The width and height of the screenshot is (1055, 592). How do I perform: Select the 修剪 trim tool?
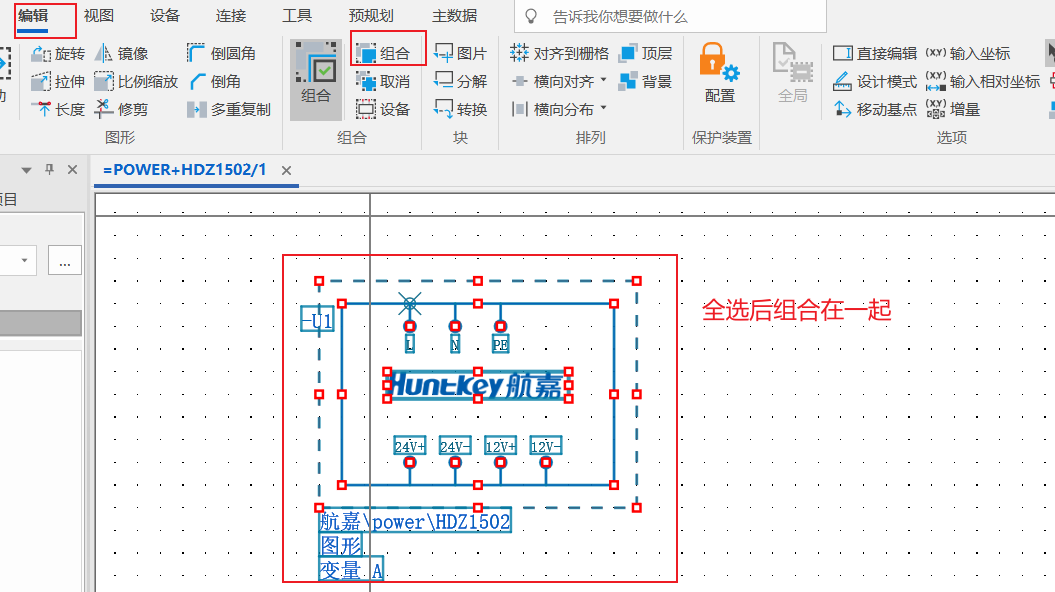[122, 110]
